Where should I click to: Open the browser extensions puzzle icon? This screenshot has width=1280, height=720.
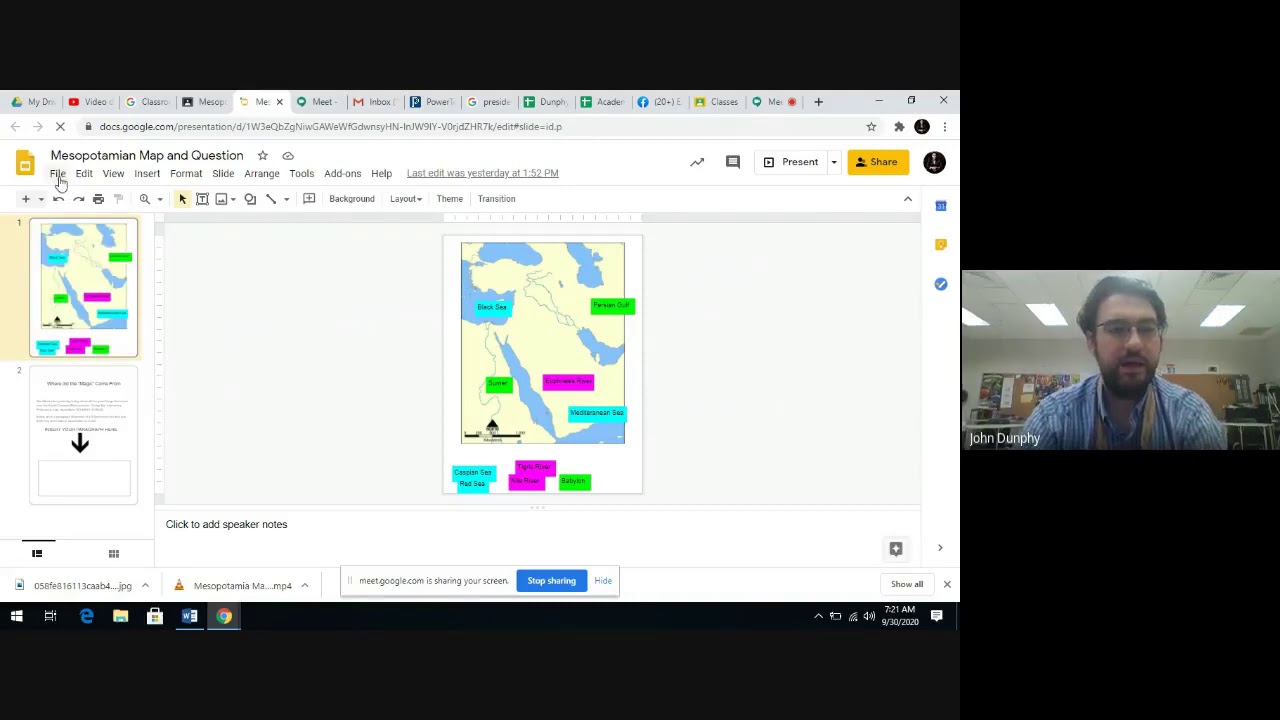coord(899,127)
